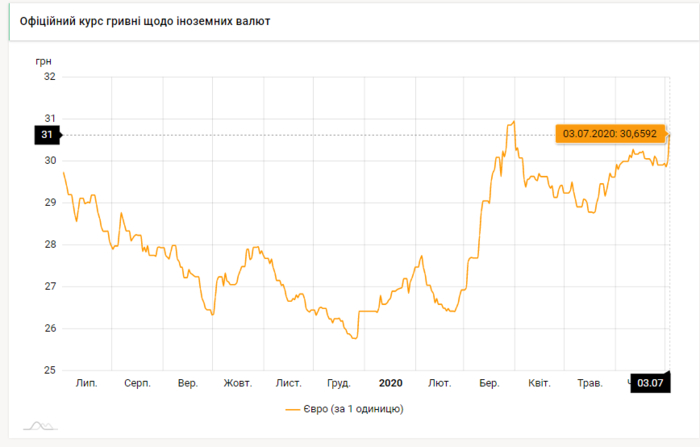
Task: Click the small chart logo bottom-left
Action: (41, 426)
